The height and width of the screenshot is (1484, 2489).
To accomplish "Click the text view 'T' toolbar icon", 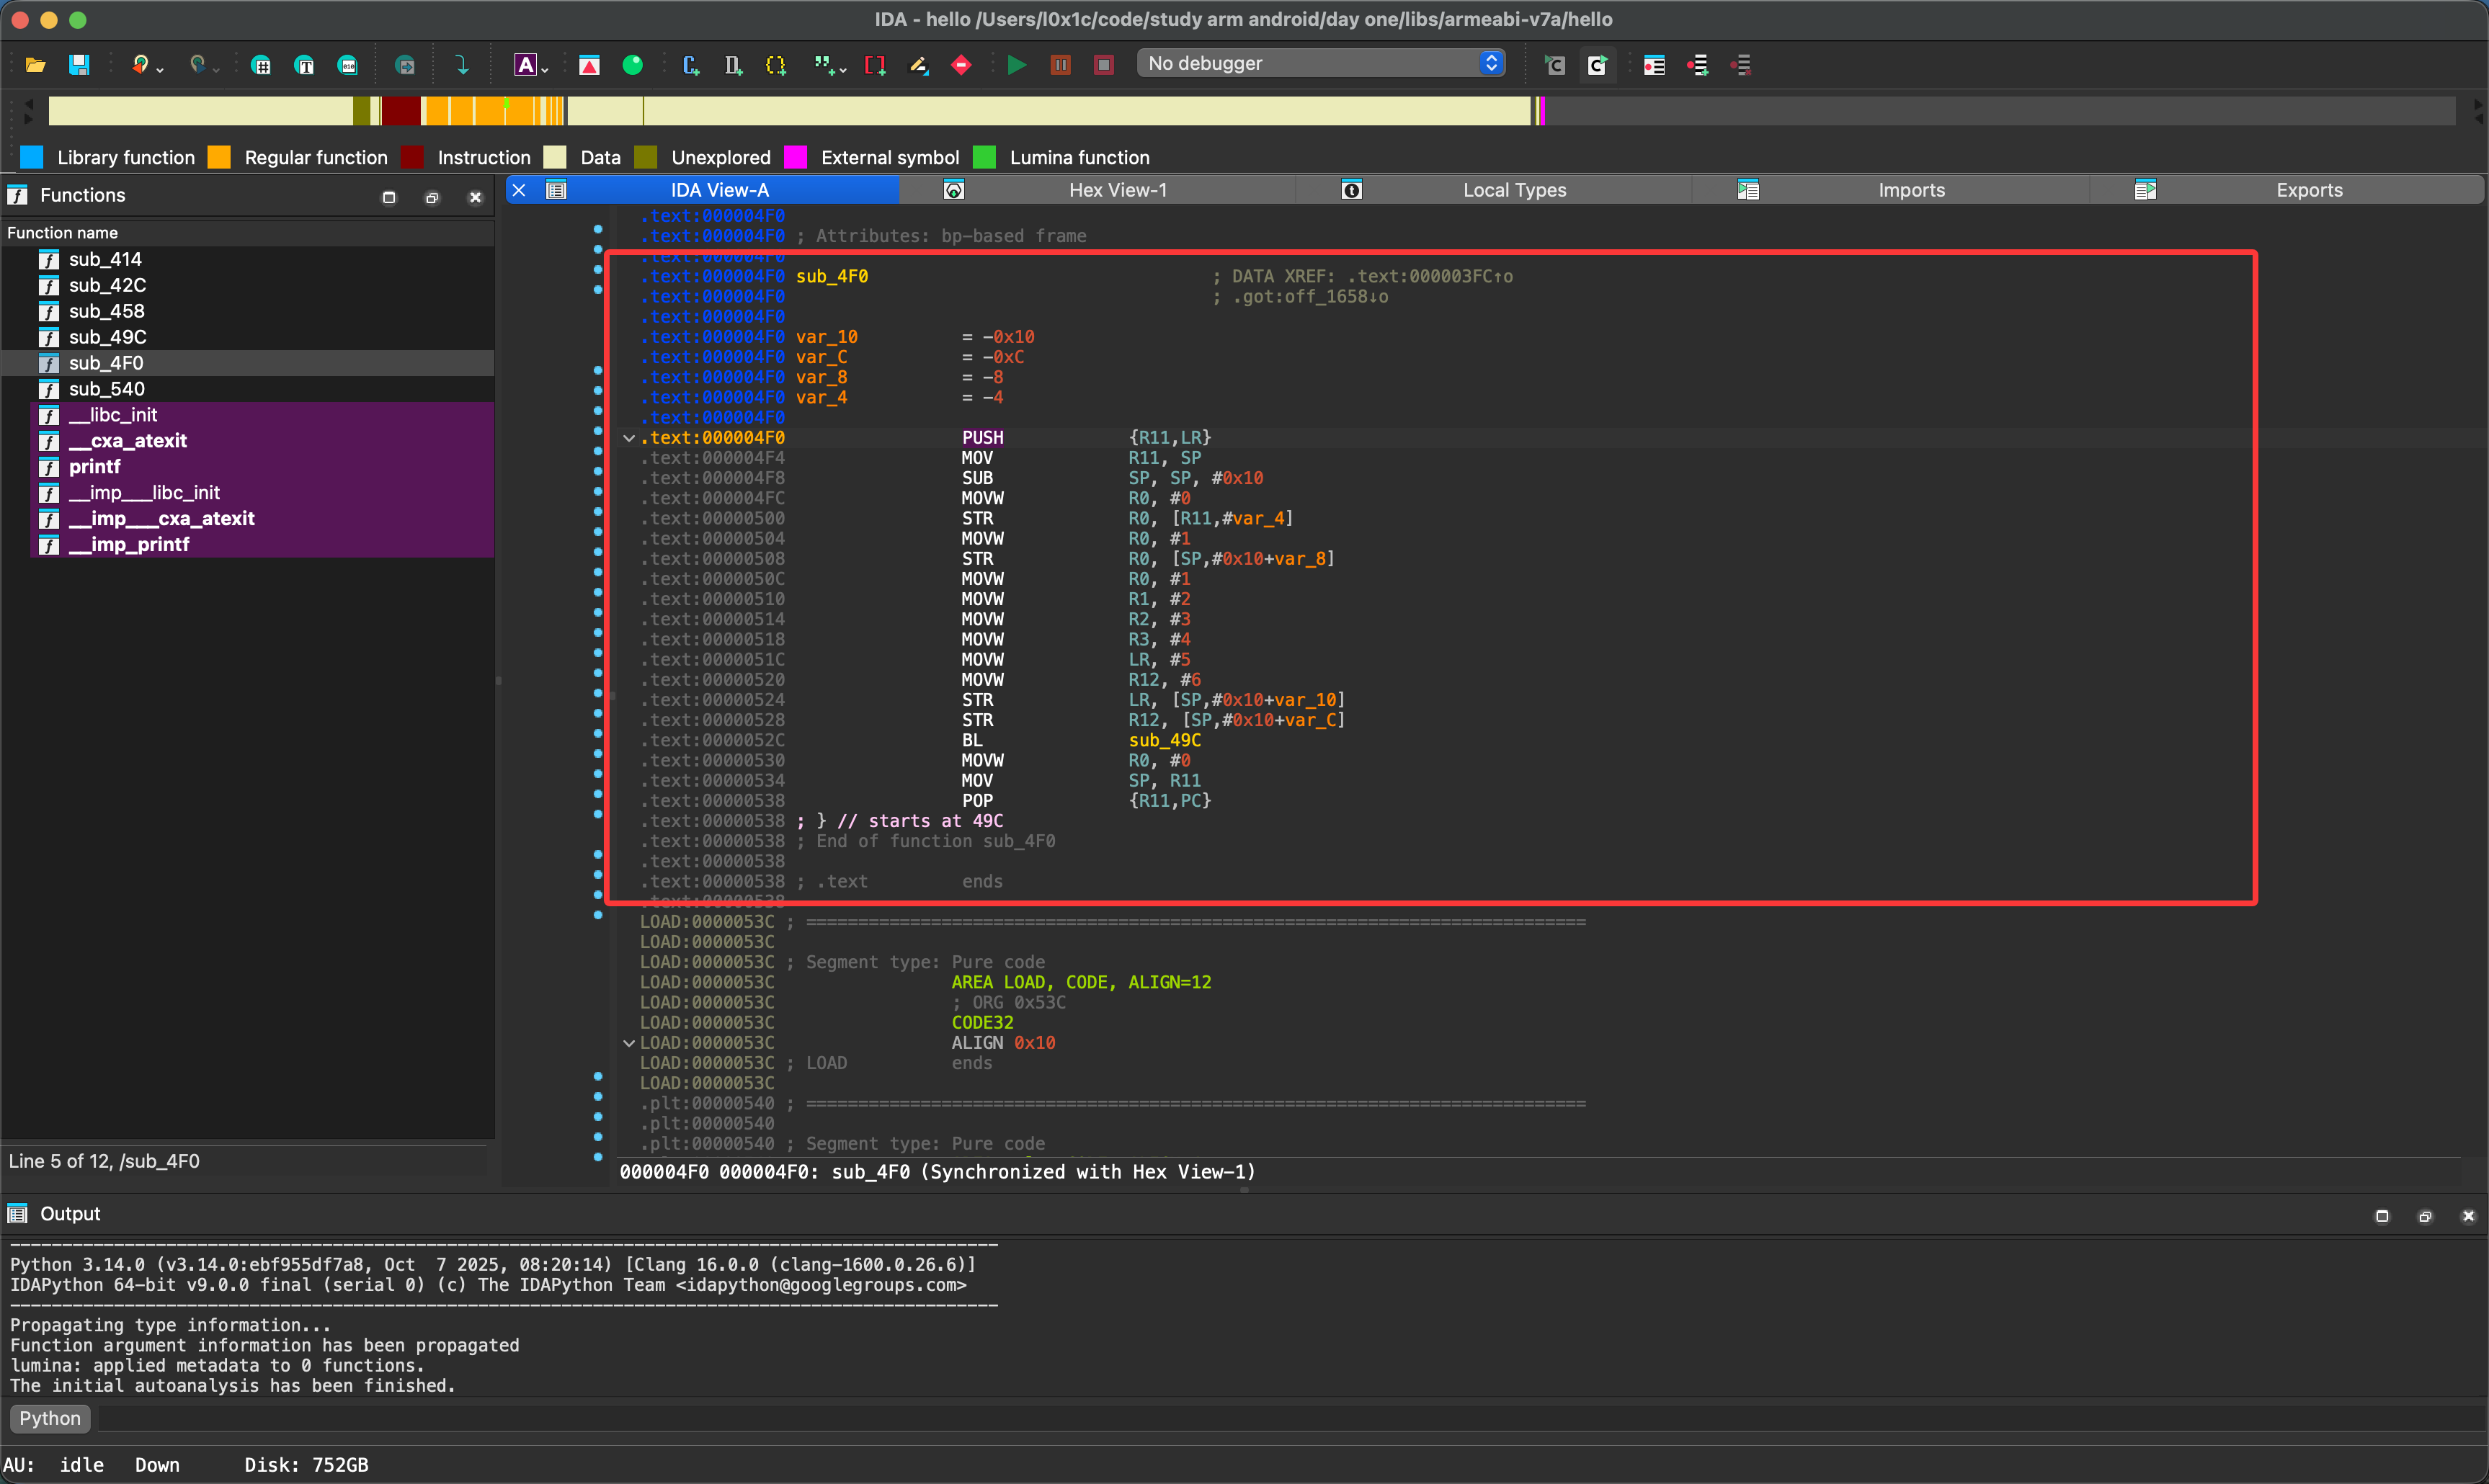I will [x=304, y=65].
